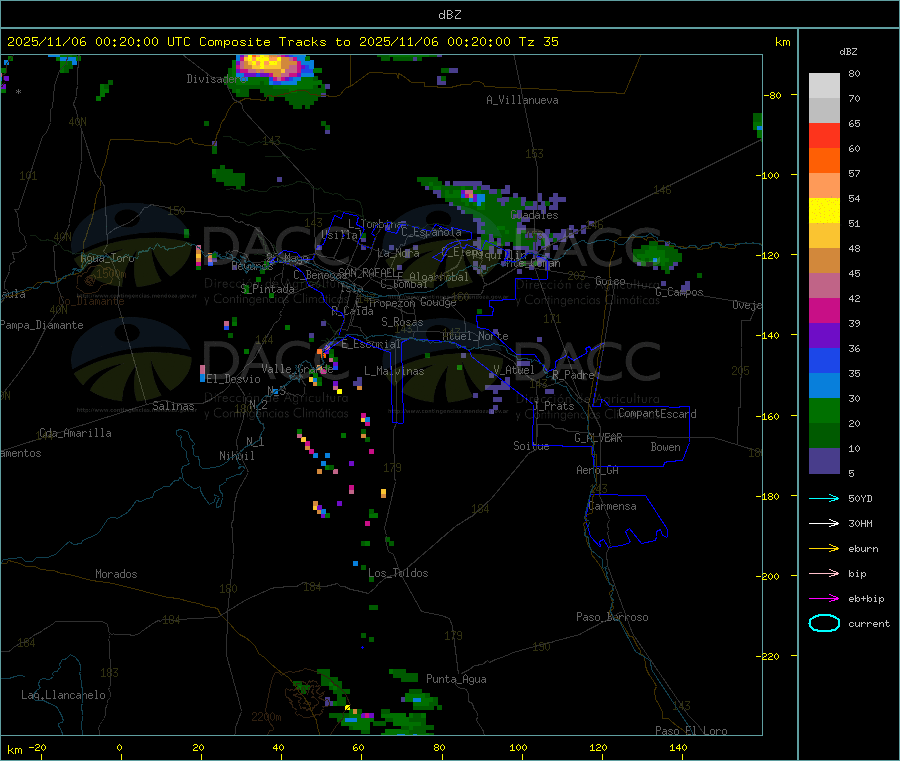Screen dimensions: 900x761
Task: Click the dBZ heading above the color scale
Action: coord(848,52)
